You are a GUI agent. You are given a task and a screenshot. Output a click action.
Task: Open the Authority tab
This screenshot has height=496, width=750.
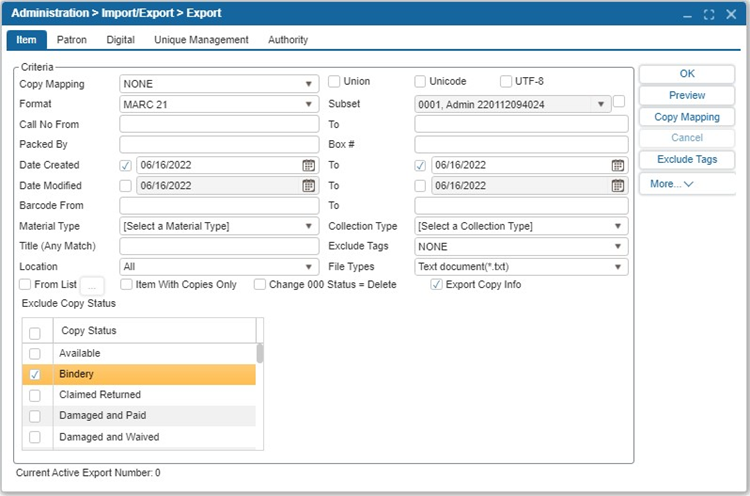tap(288, 40)
